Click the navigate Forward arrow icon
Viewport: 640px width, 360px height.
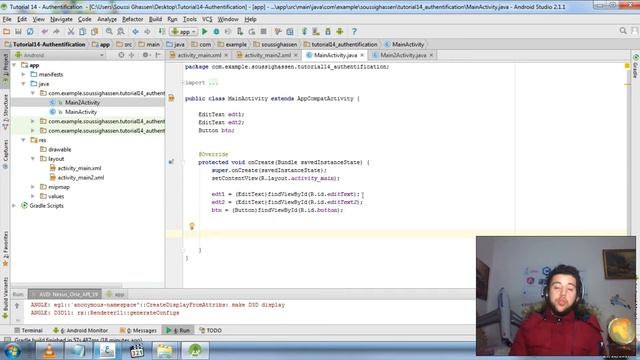point(147,31)
